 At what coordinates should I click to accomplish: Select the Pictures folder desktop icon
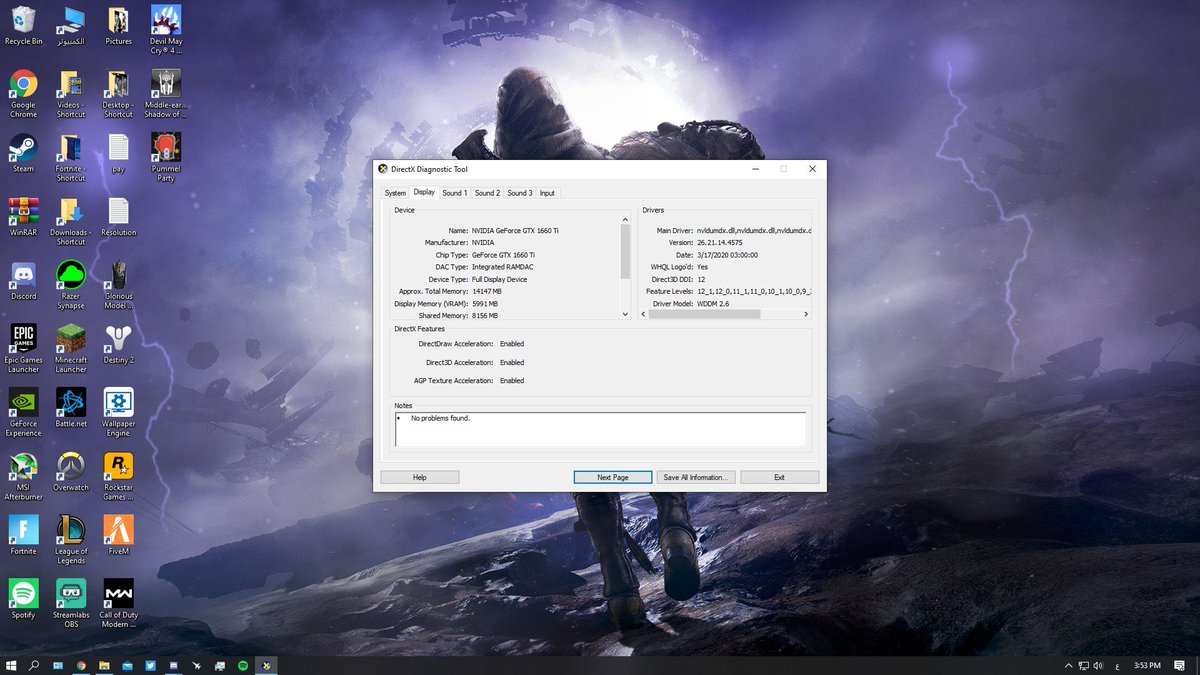(118, 27)
